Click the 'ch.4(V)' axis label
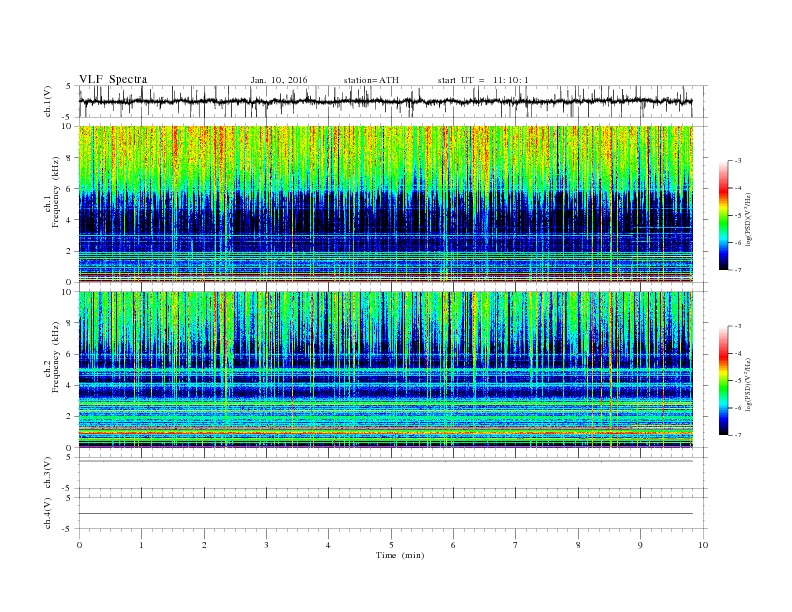The image size is (792, 612). (x=48, y=514)
